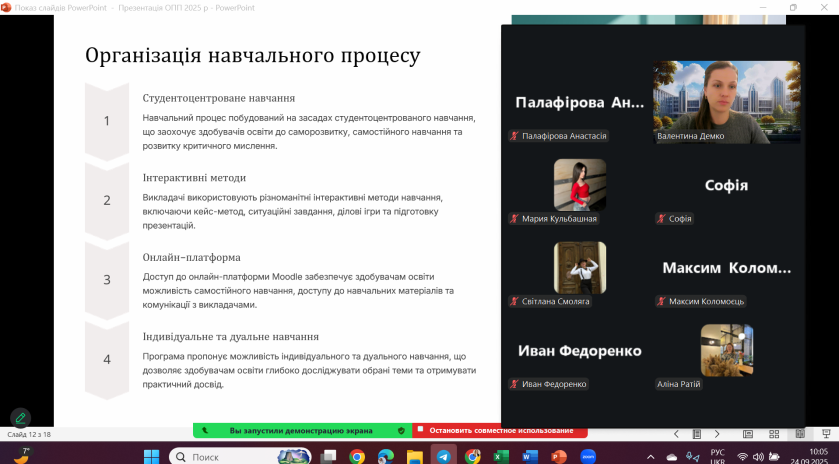
Task: Click slide title Організація навчального процесу
Action: point(253,56)
